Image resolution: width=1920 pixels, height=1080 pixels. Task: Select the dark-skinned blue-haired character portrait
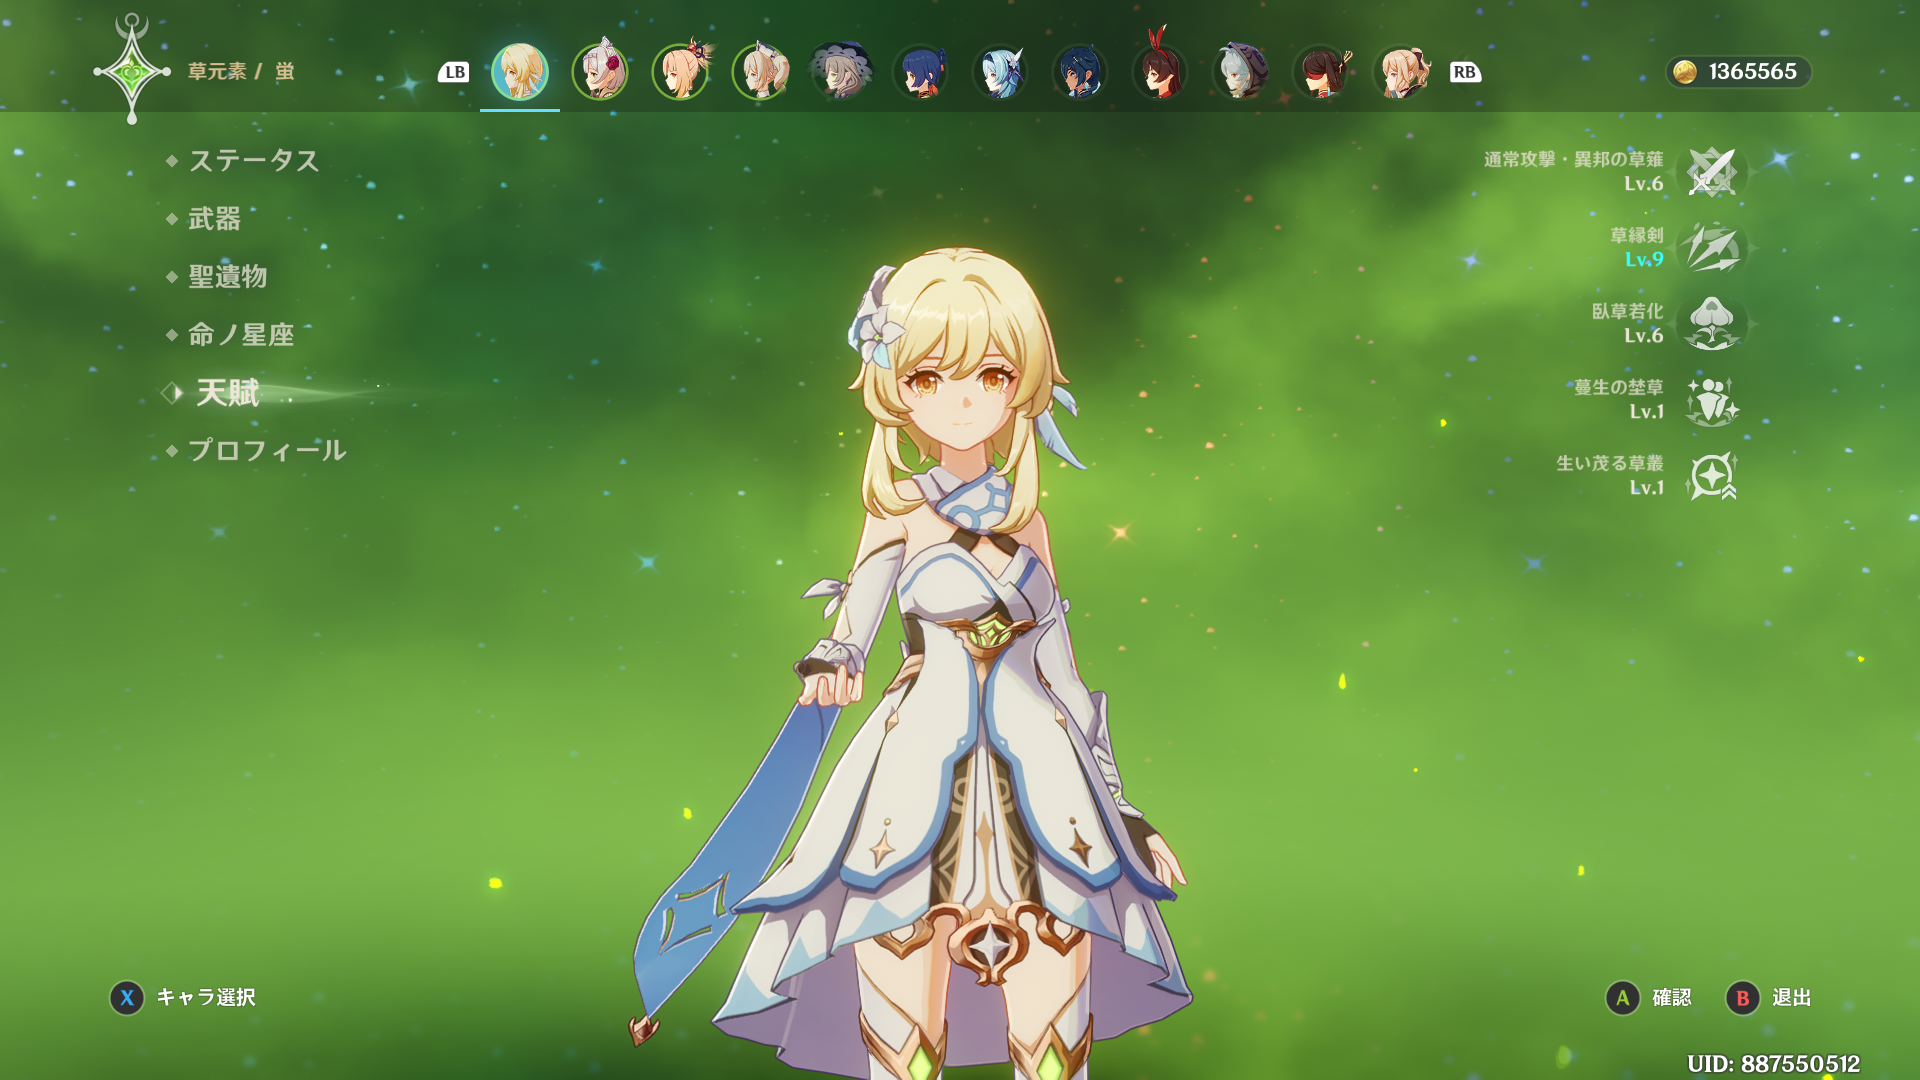pyautogui.click(x=1080, y=72)
